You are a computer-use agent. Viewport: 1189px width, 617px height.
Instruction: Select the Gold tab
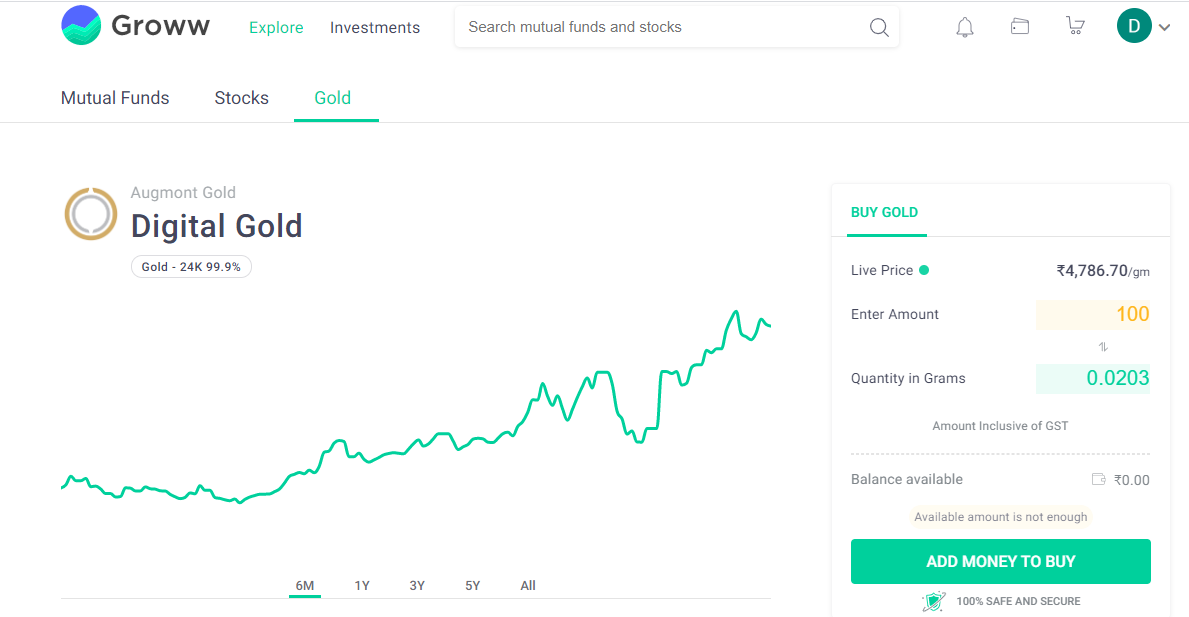(333, 98)
